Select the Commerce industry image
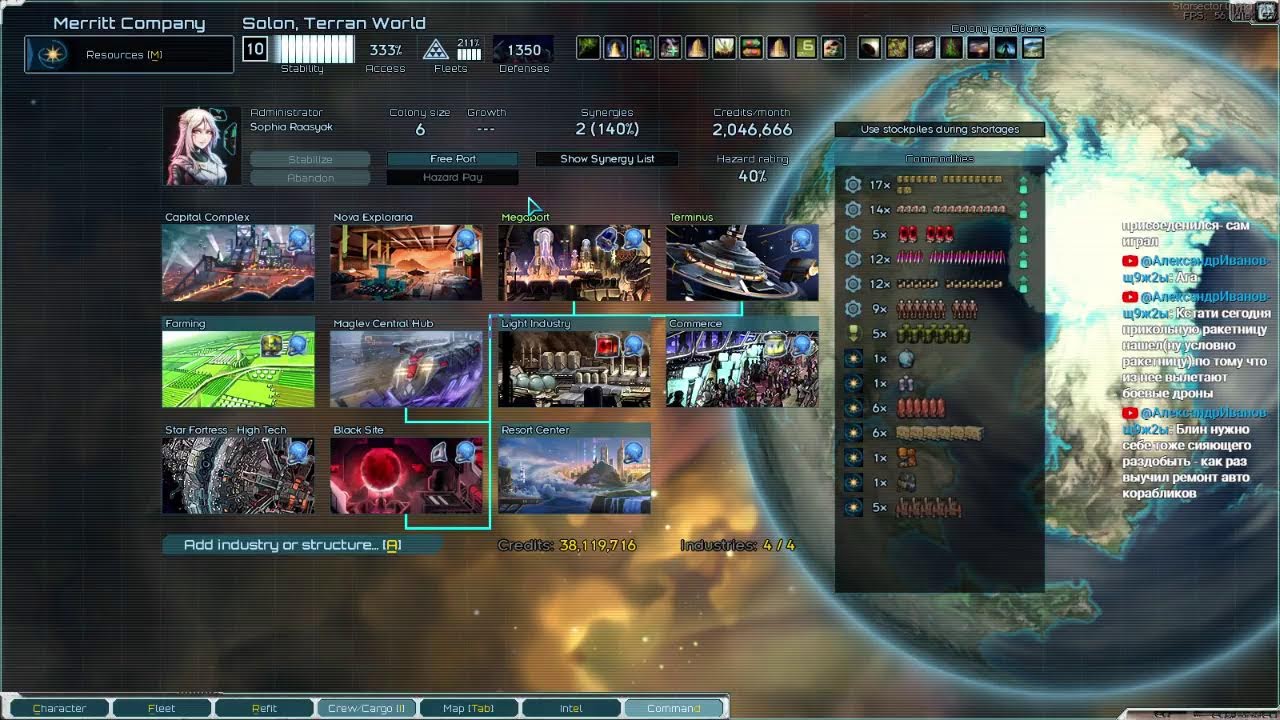1280x720 pixels. (x=742, y=369)
